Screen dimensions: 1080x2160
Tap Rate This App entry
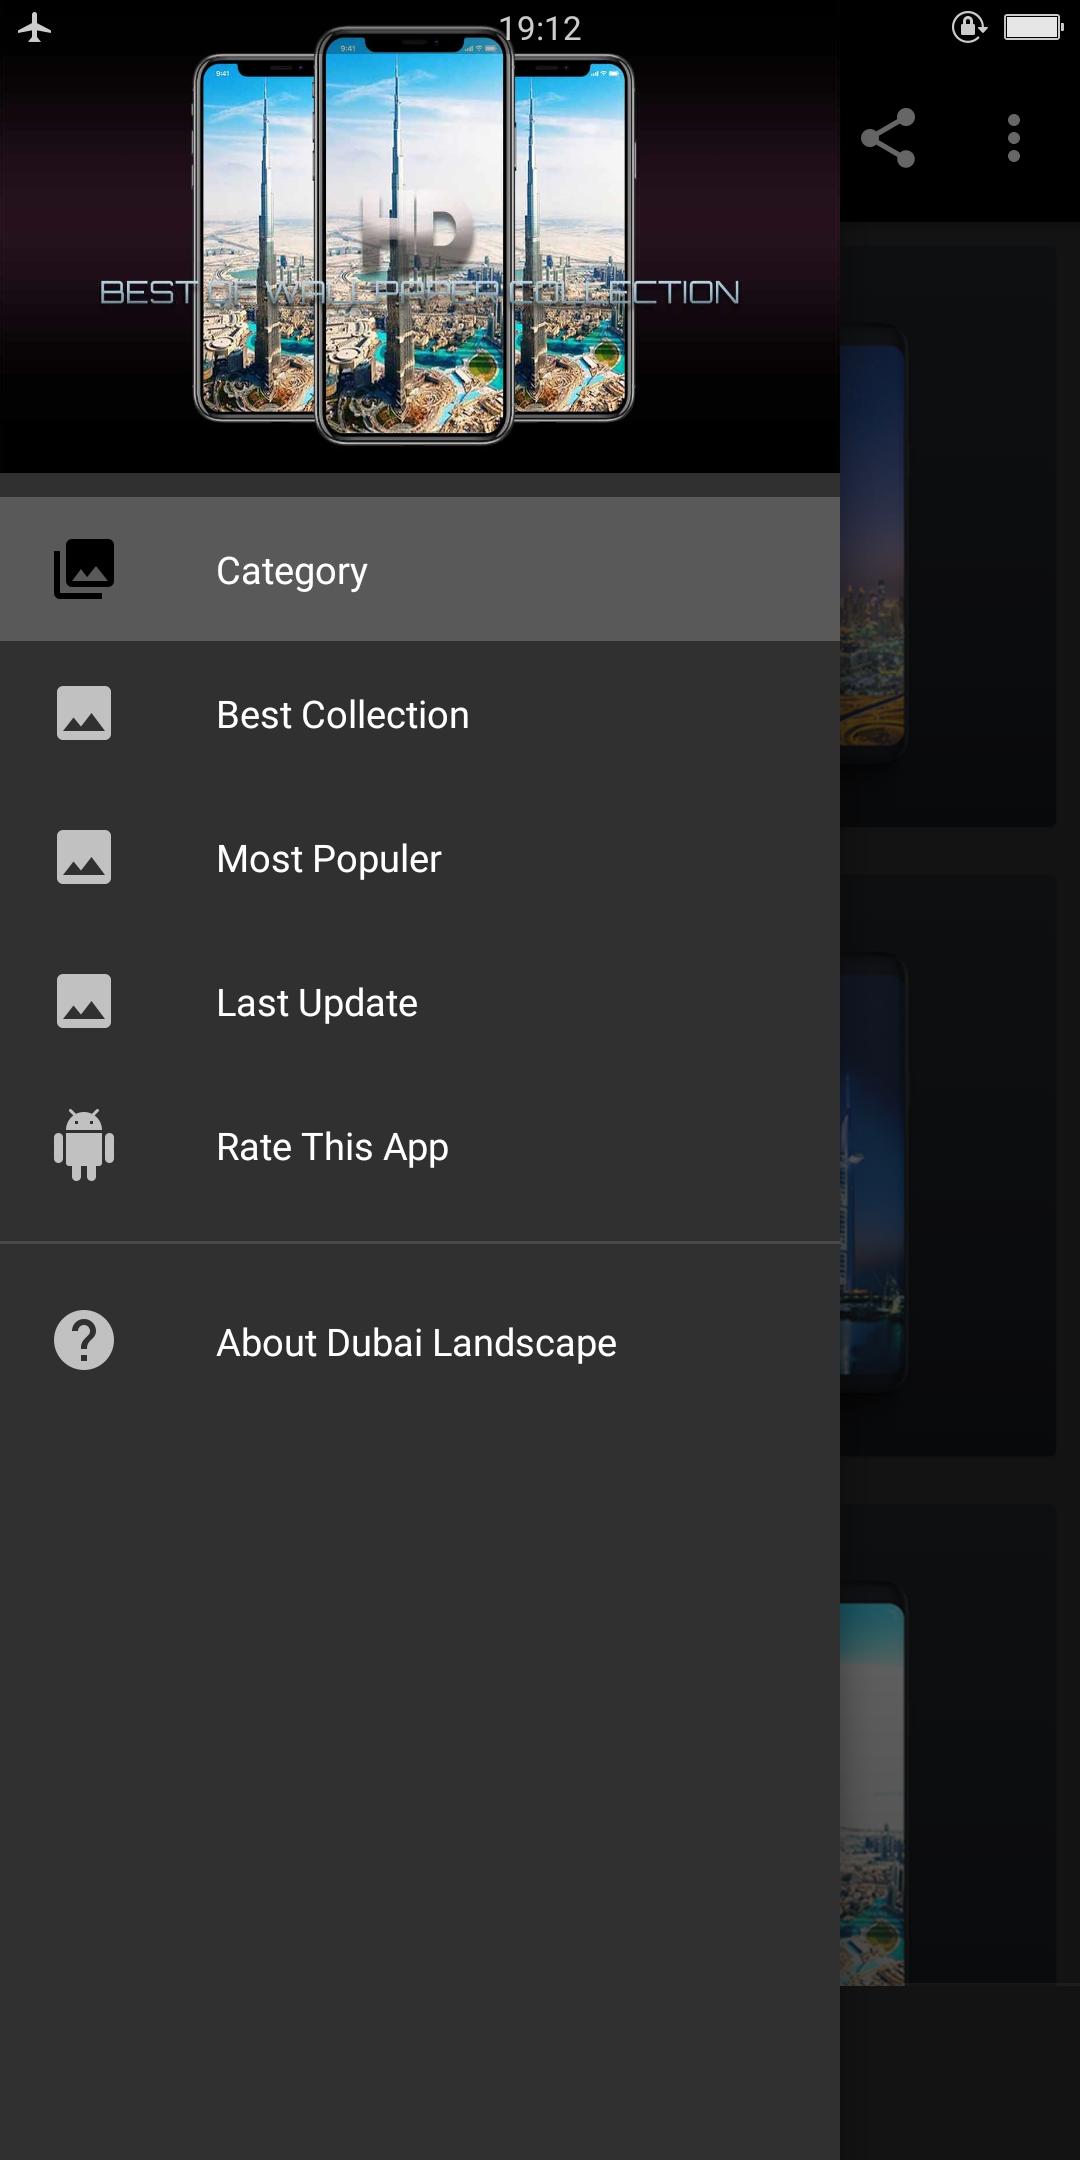[x=420, y=1146]
